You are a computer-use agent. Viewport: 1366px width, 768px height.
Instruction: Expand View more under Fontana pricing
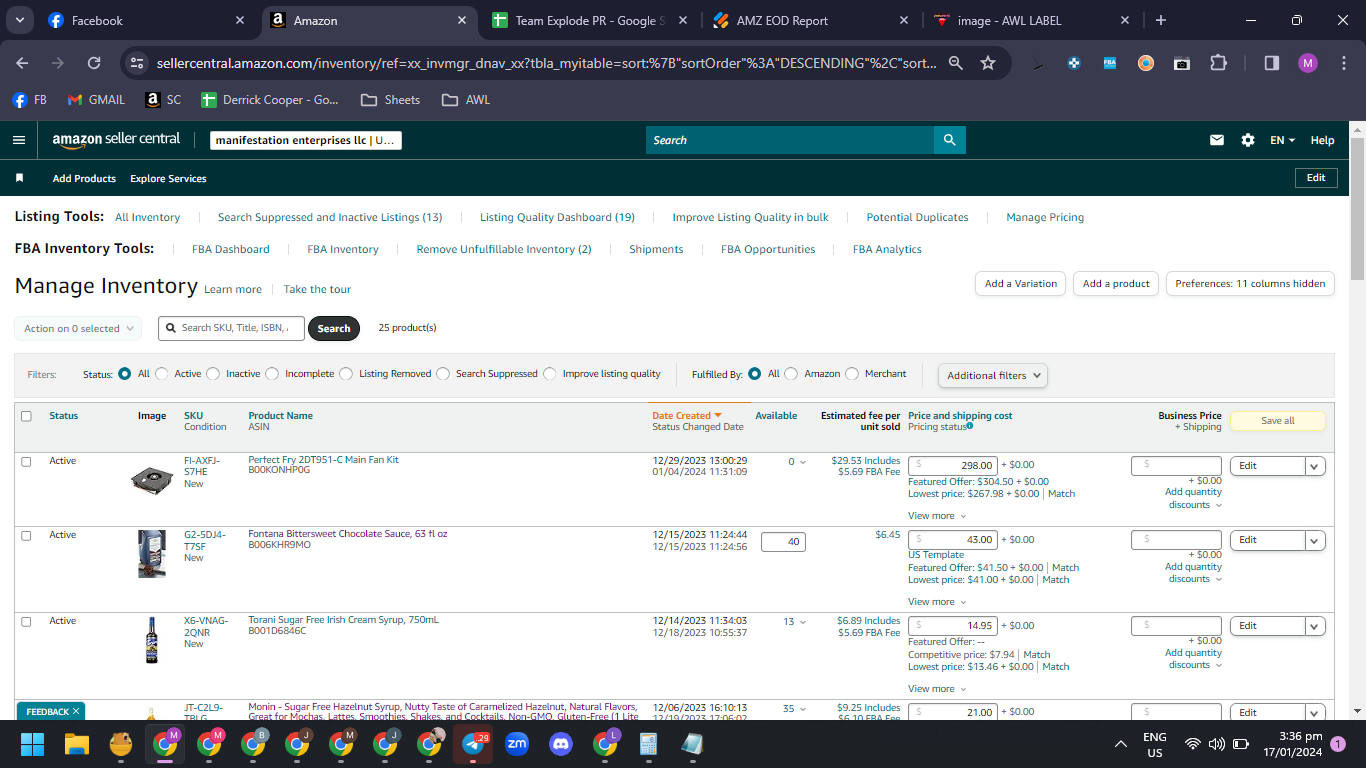(937, 602)
